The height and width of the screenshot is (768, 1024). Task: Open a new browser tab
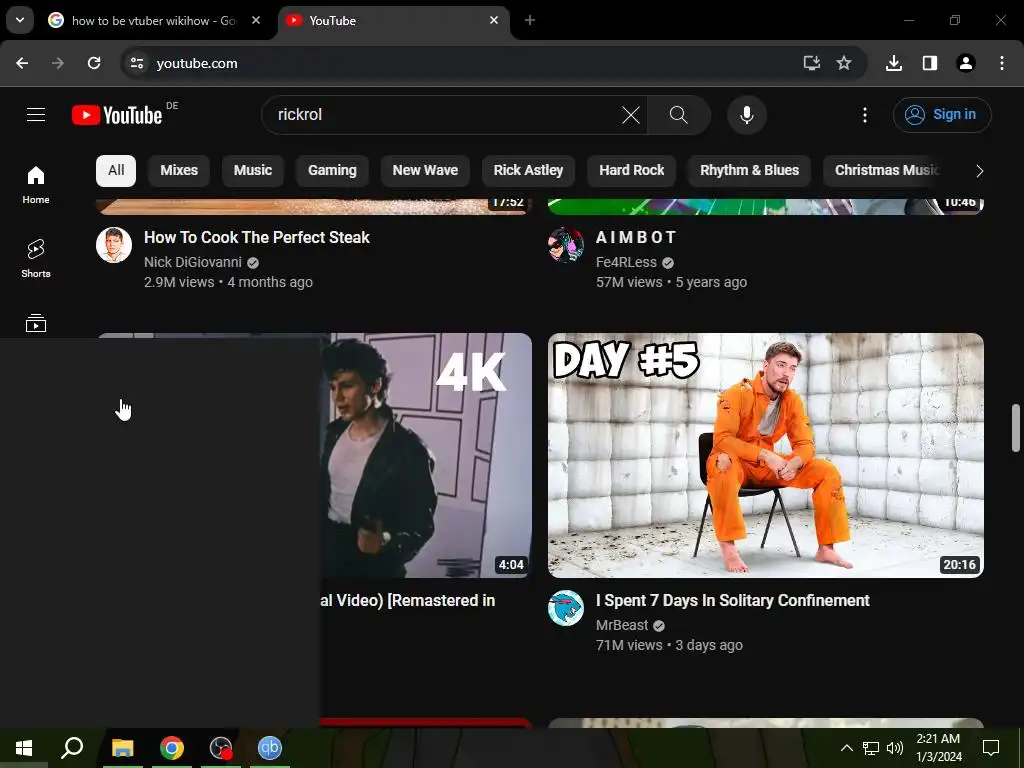530,20
